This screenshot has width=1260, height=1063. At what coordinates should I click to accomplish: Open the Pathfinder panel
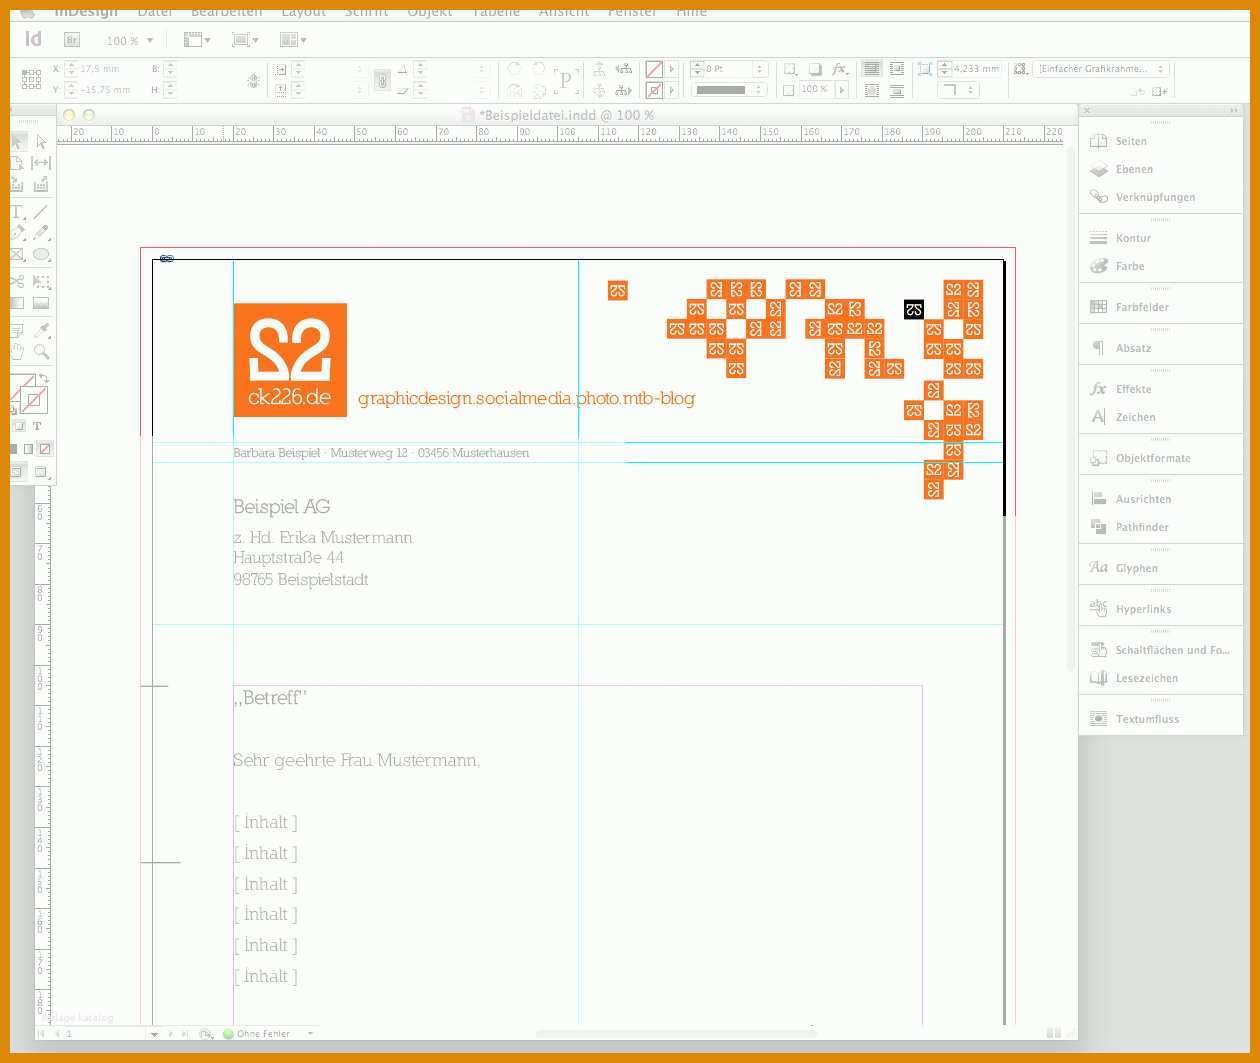click(1160, 527)
